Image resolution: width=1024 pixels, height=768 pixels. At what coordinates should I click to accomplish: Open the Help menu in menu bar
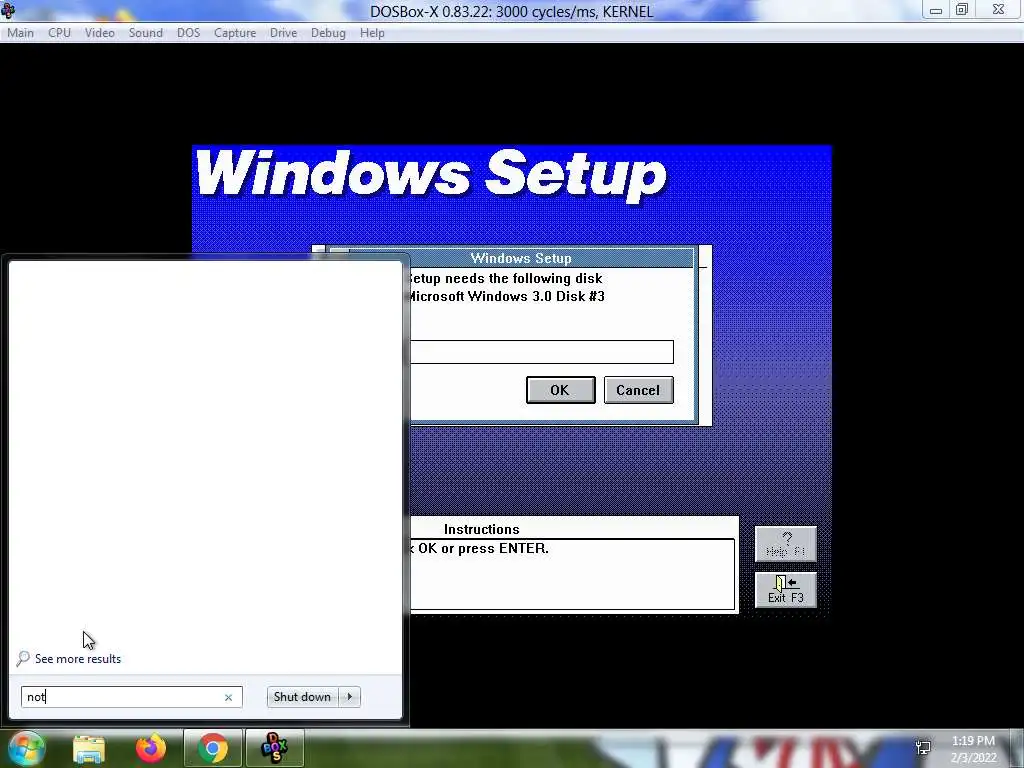coord(372,33)
